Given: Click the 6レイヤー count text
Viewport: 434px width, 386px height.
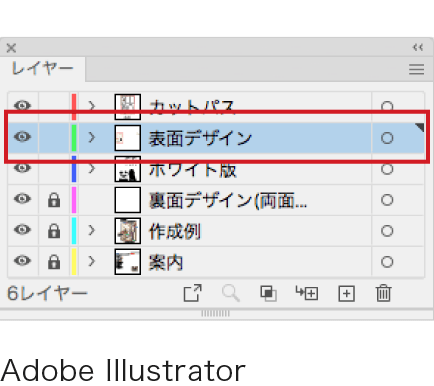Looking at the screenshot, I should point(47,293).
